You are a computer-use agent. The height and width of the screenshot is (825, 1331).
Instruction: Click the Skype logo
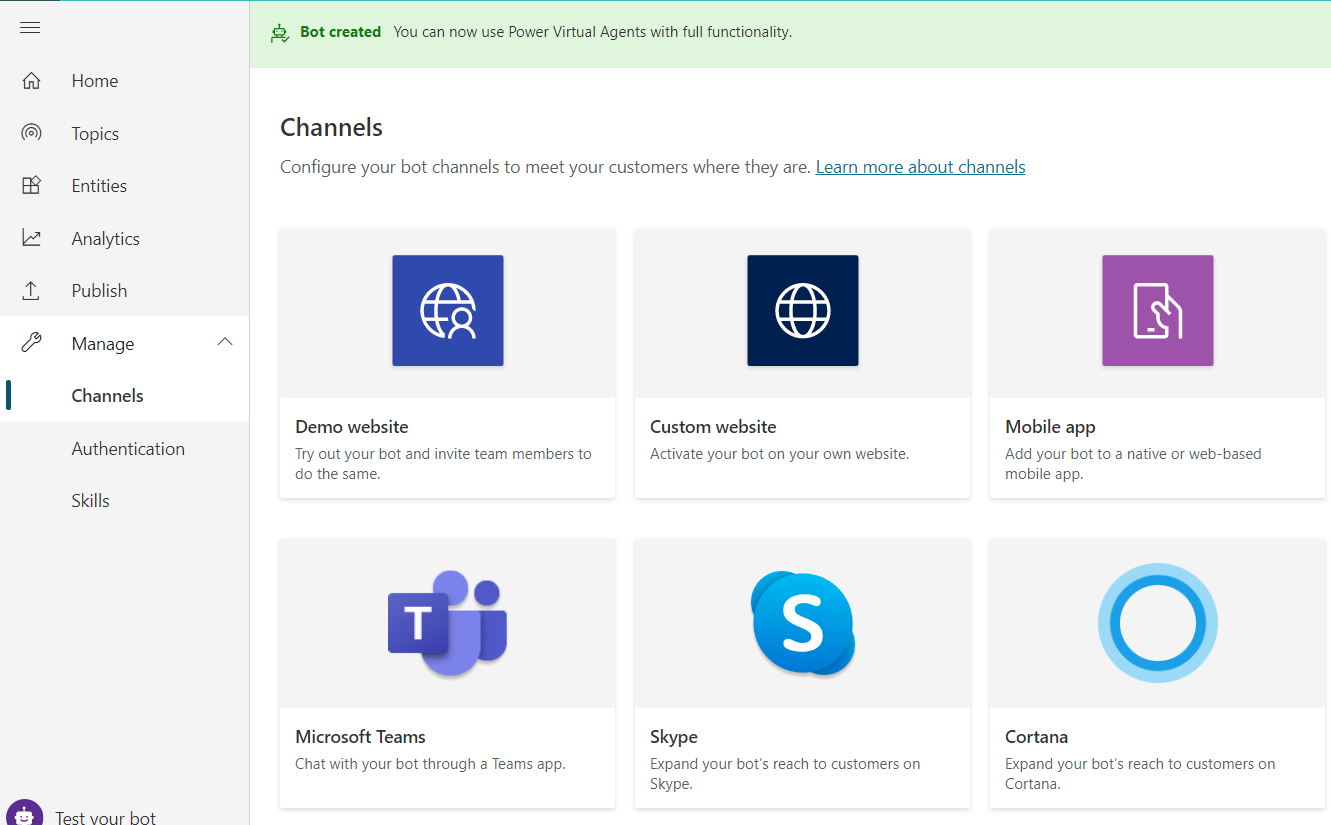[x=803, y=623]
